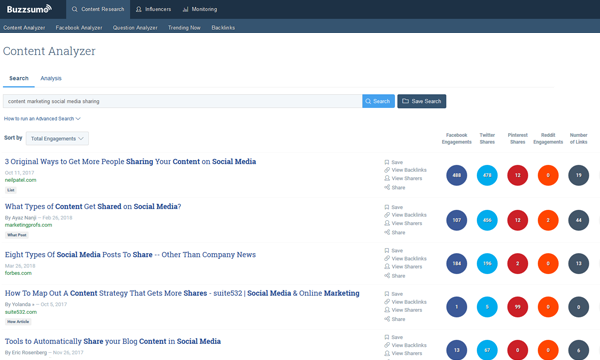Save the neilpatel.com article
This screenshot has height=360, width=600.
click(394, 162)
